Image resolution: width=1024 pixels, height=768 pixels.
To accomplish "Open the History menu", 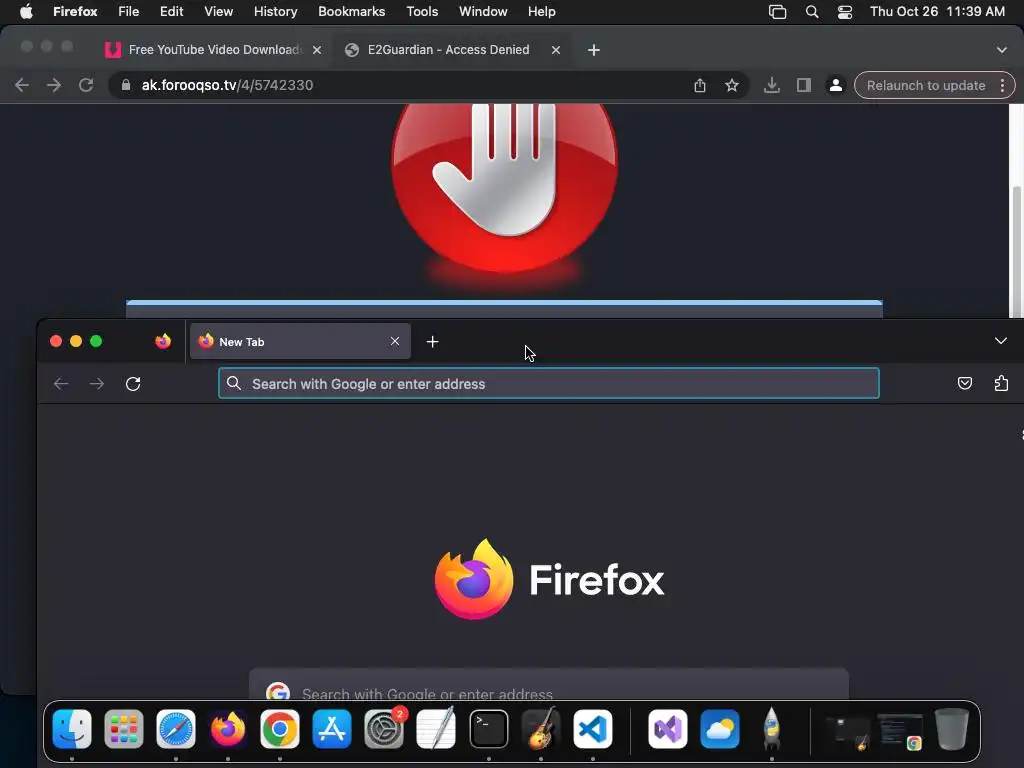I will point(275,11).
